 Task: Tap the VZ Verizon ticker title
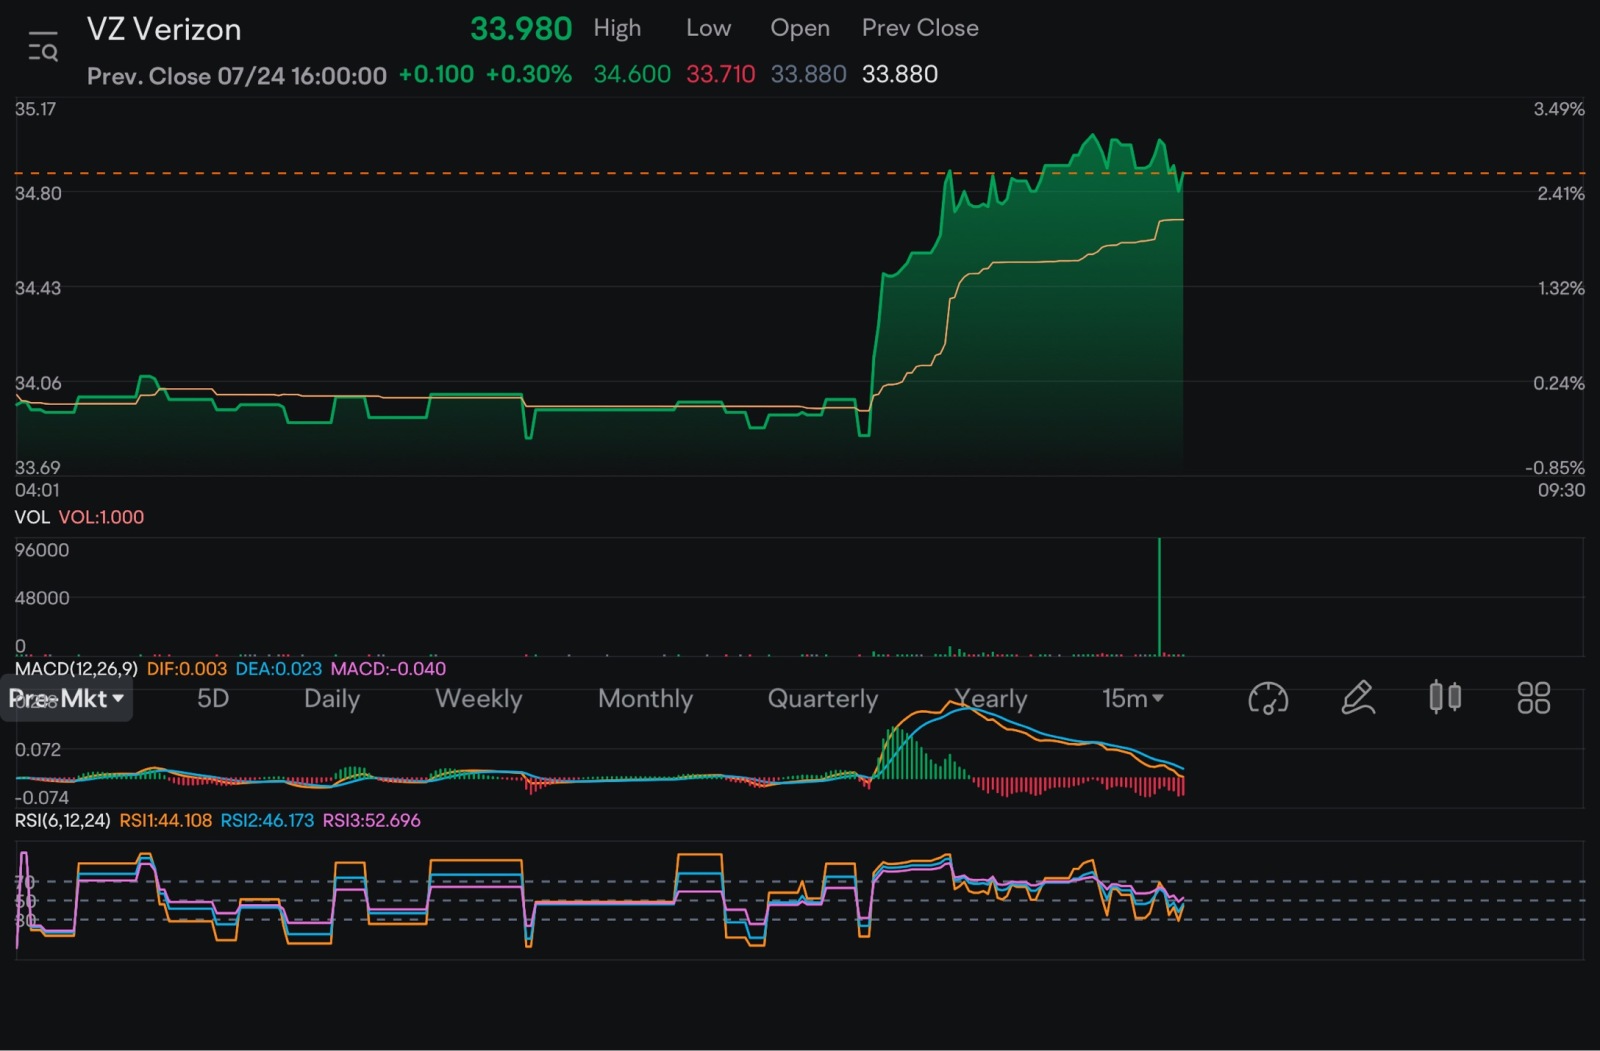(x=164, y=29)
